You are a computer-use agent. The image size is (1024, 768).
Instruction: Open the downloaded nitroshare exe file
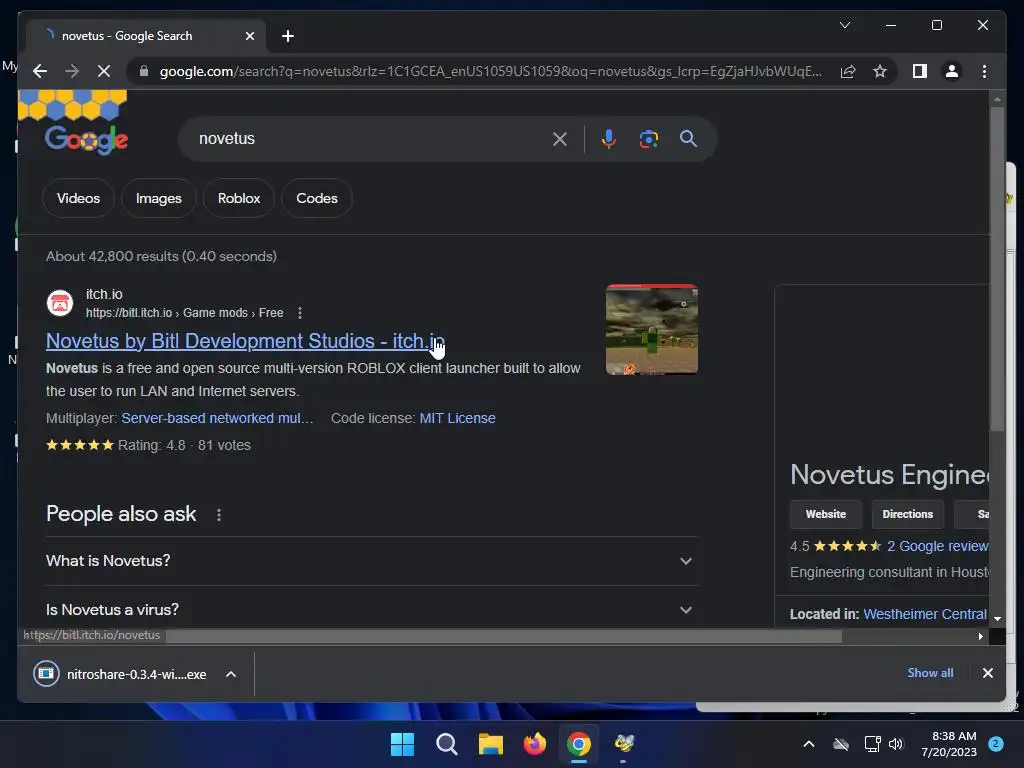(121, 674)
